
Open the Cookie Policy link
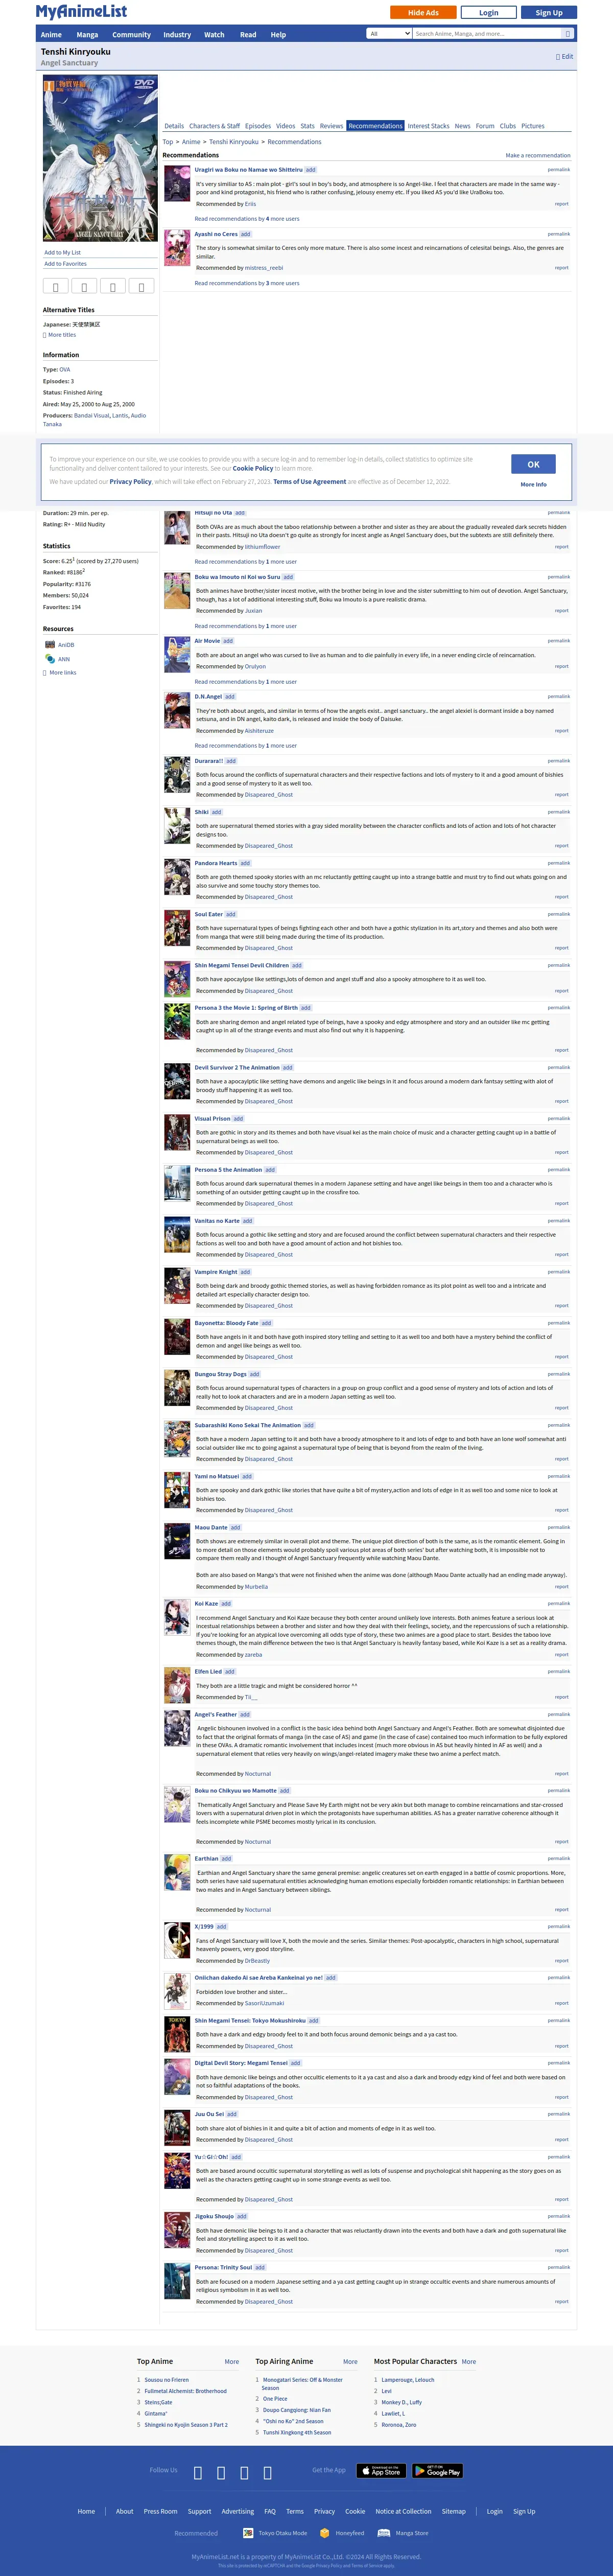pyautogui.click(x=253, y=468)
